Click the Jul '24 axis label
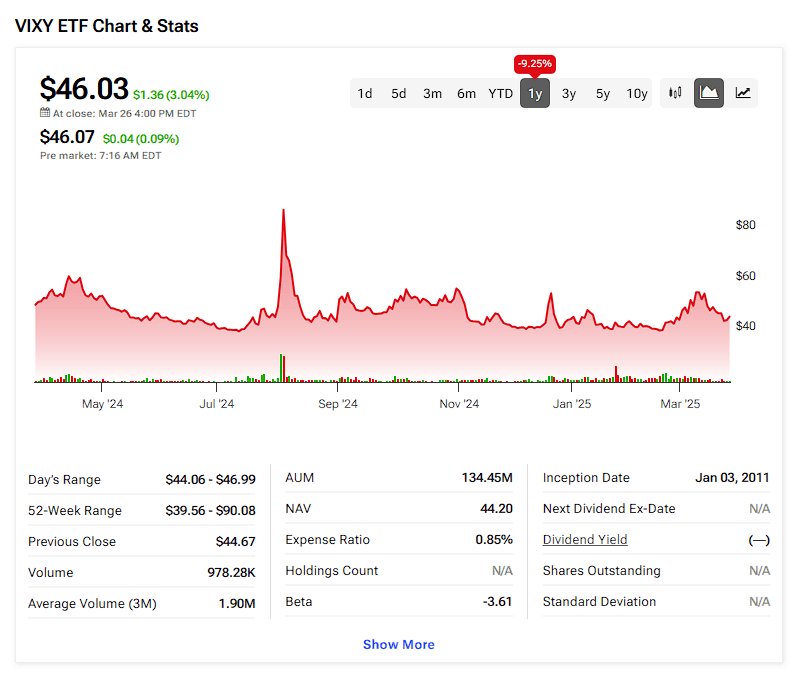Image resolution: width=793 pixels, height=673 pixels. tap(216, 403)
